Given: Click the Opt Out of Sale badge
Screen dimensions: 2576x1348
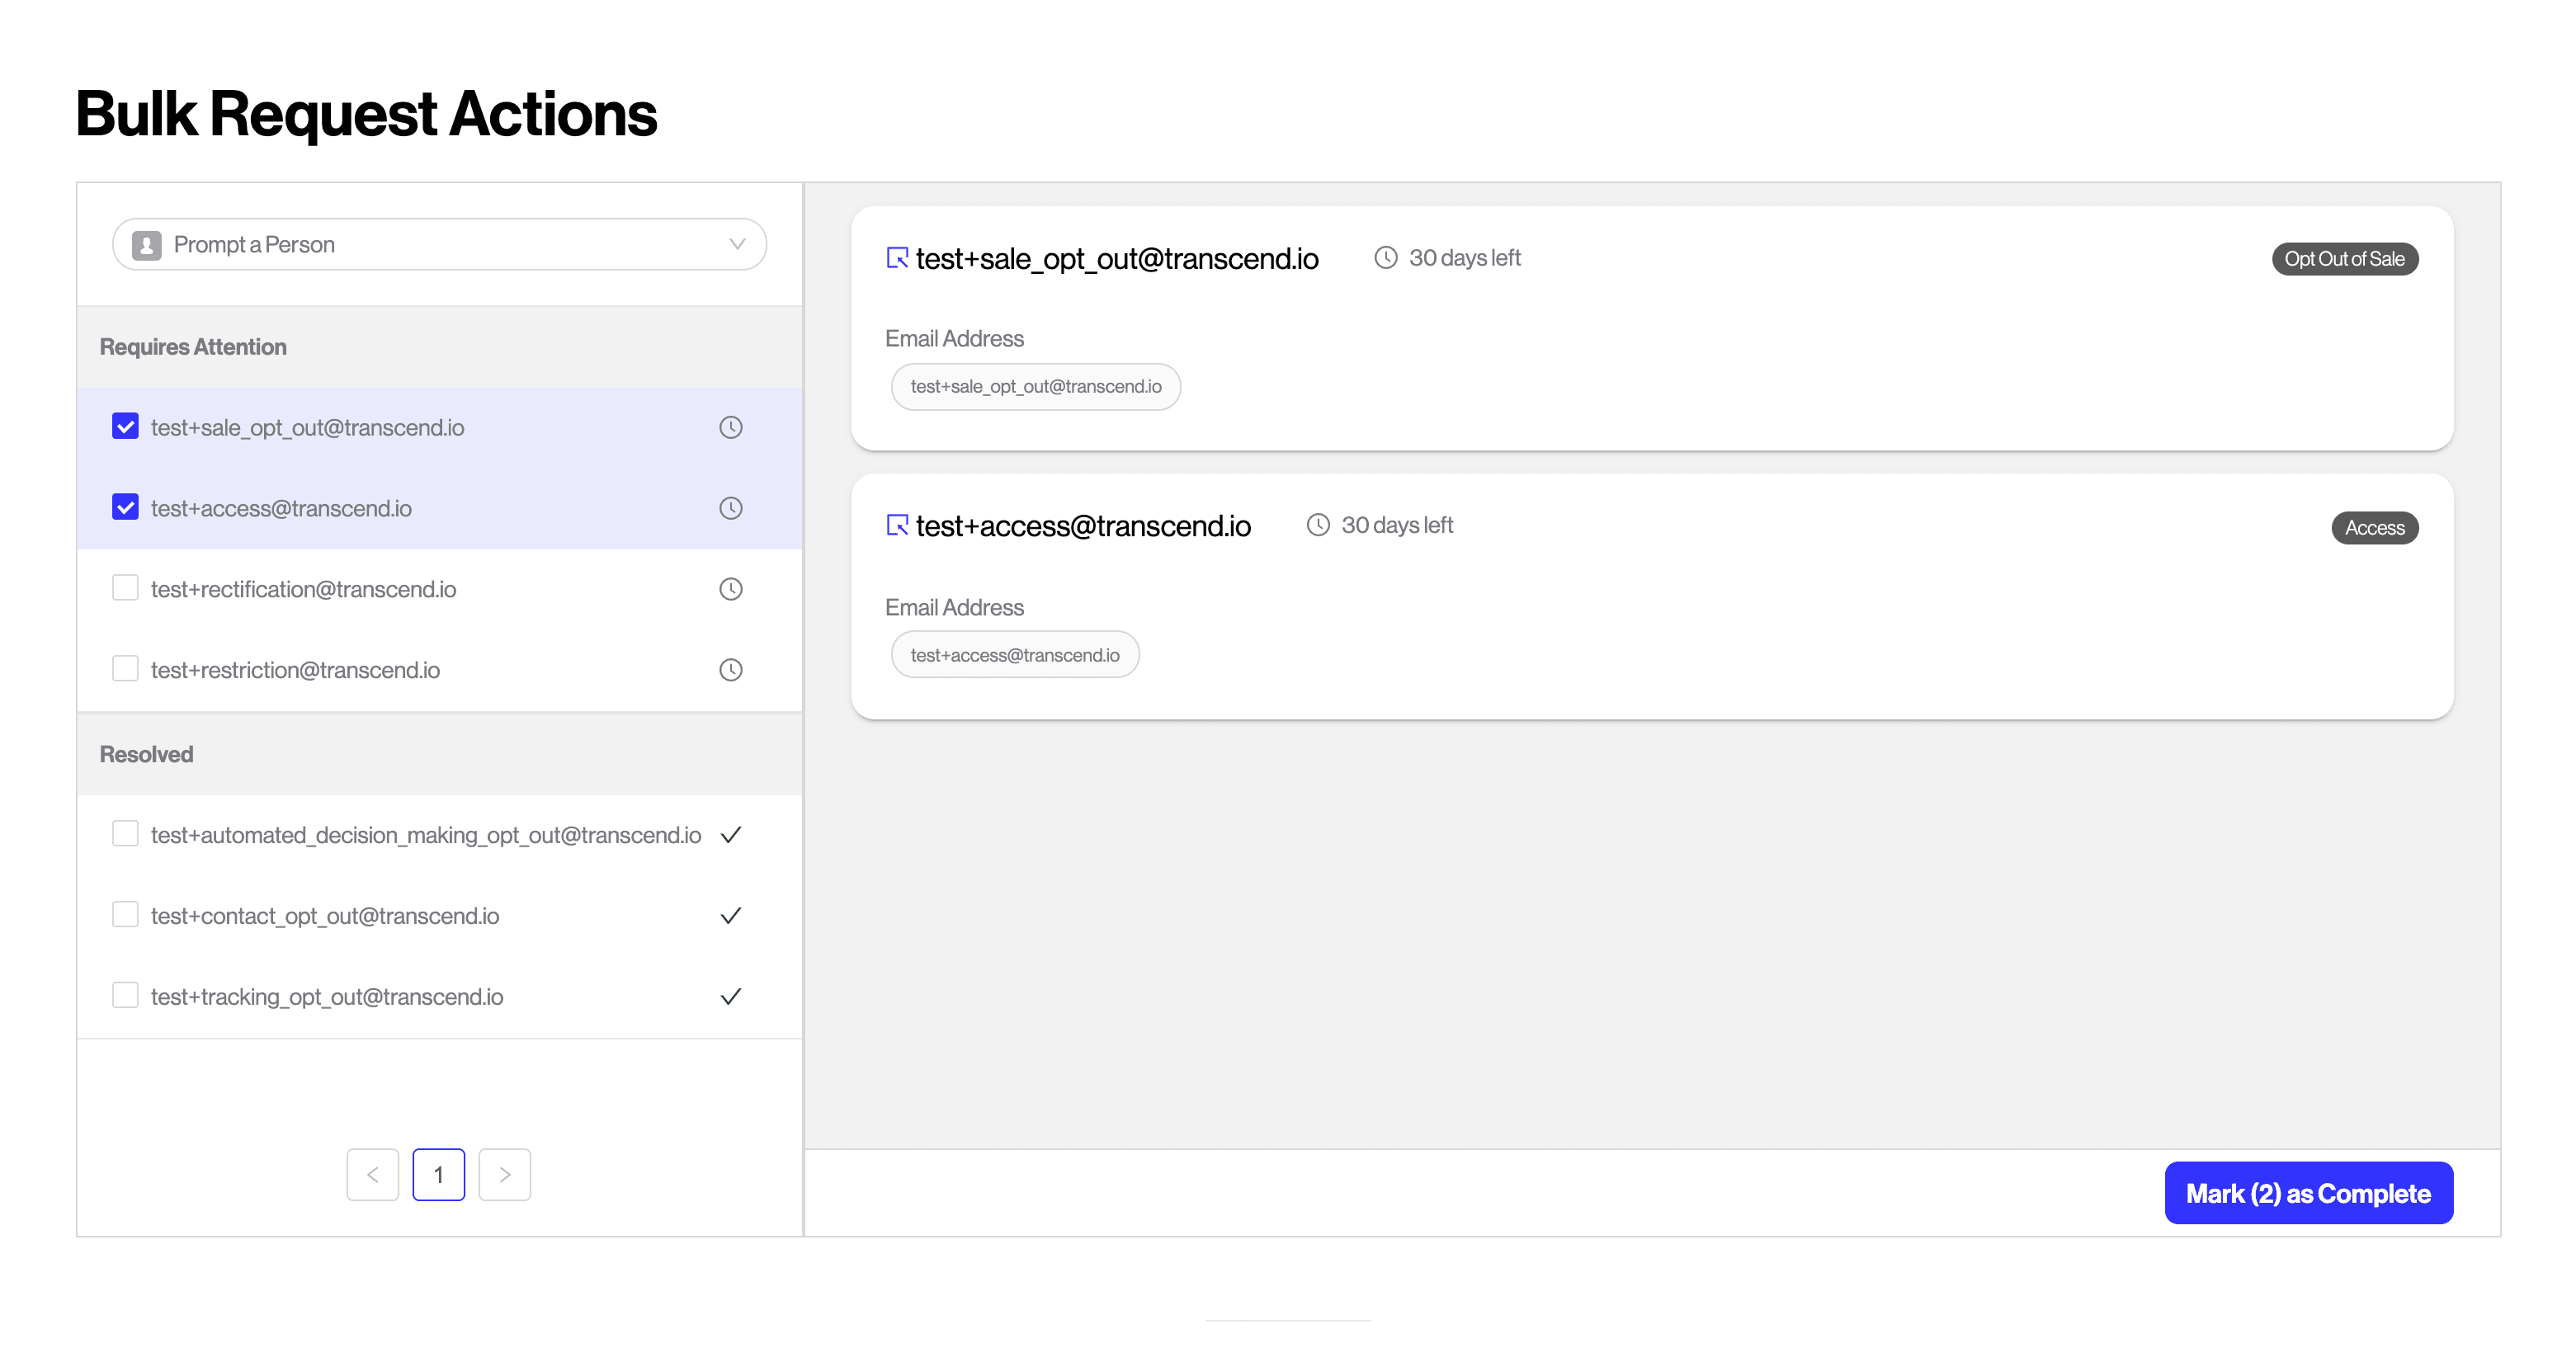Looking at the screenshot, I should tap(2344, 259).
